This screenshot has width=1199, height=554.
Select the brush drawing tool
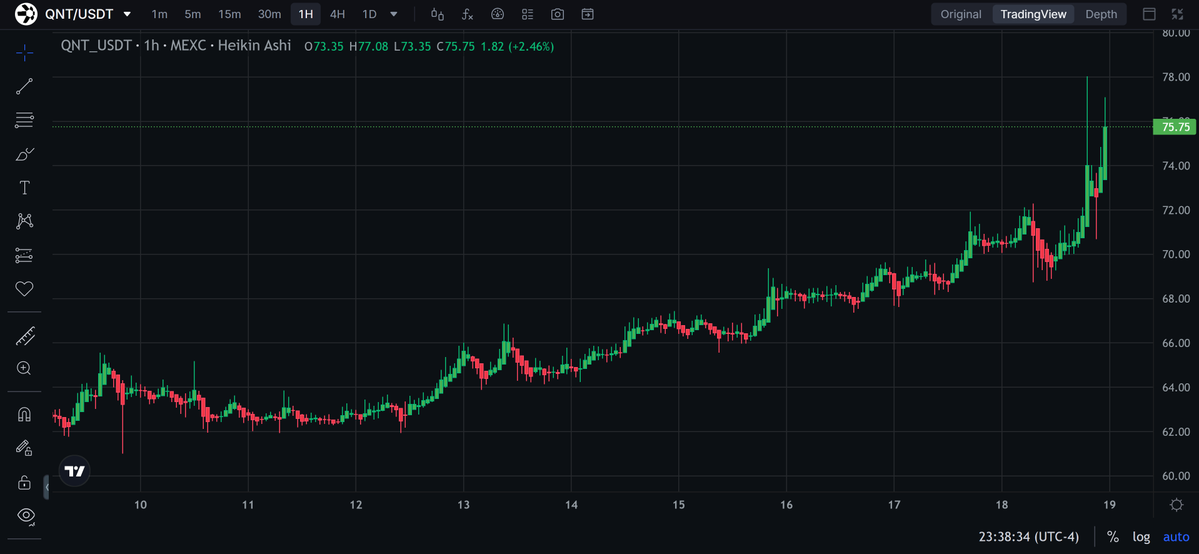[x=24, y=154]
